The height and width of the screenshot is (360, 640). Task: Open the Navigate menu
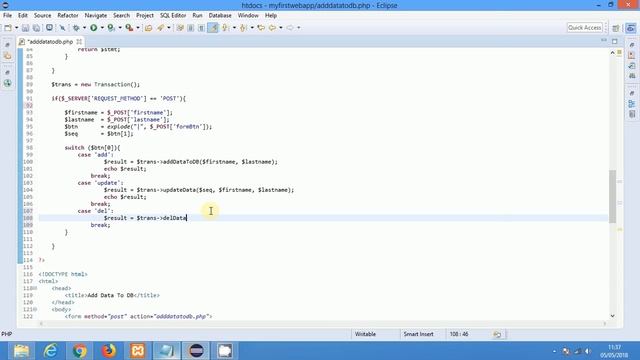(x=96, y=16)
